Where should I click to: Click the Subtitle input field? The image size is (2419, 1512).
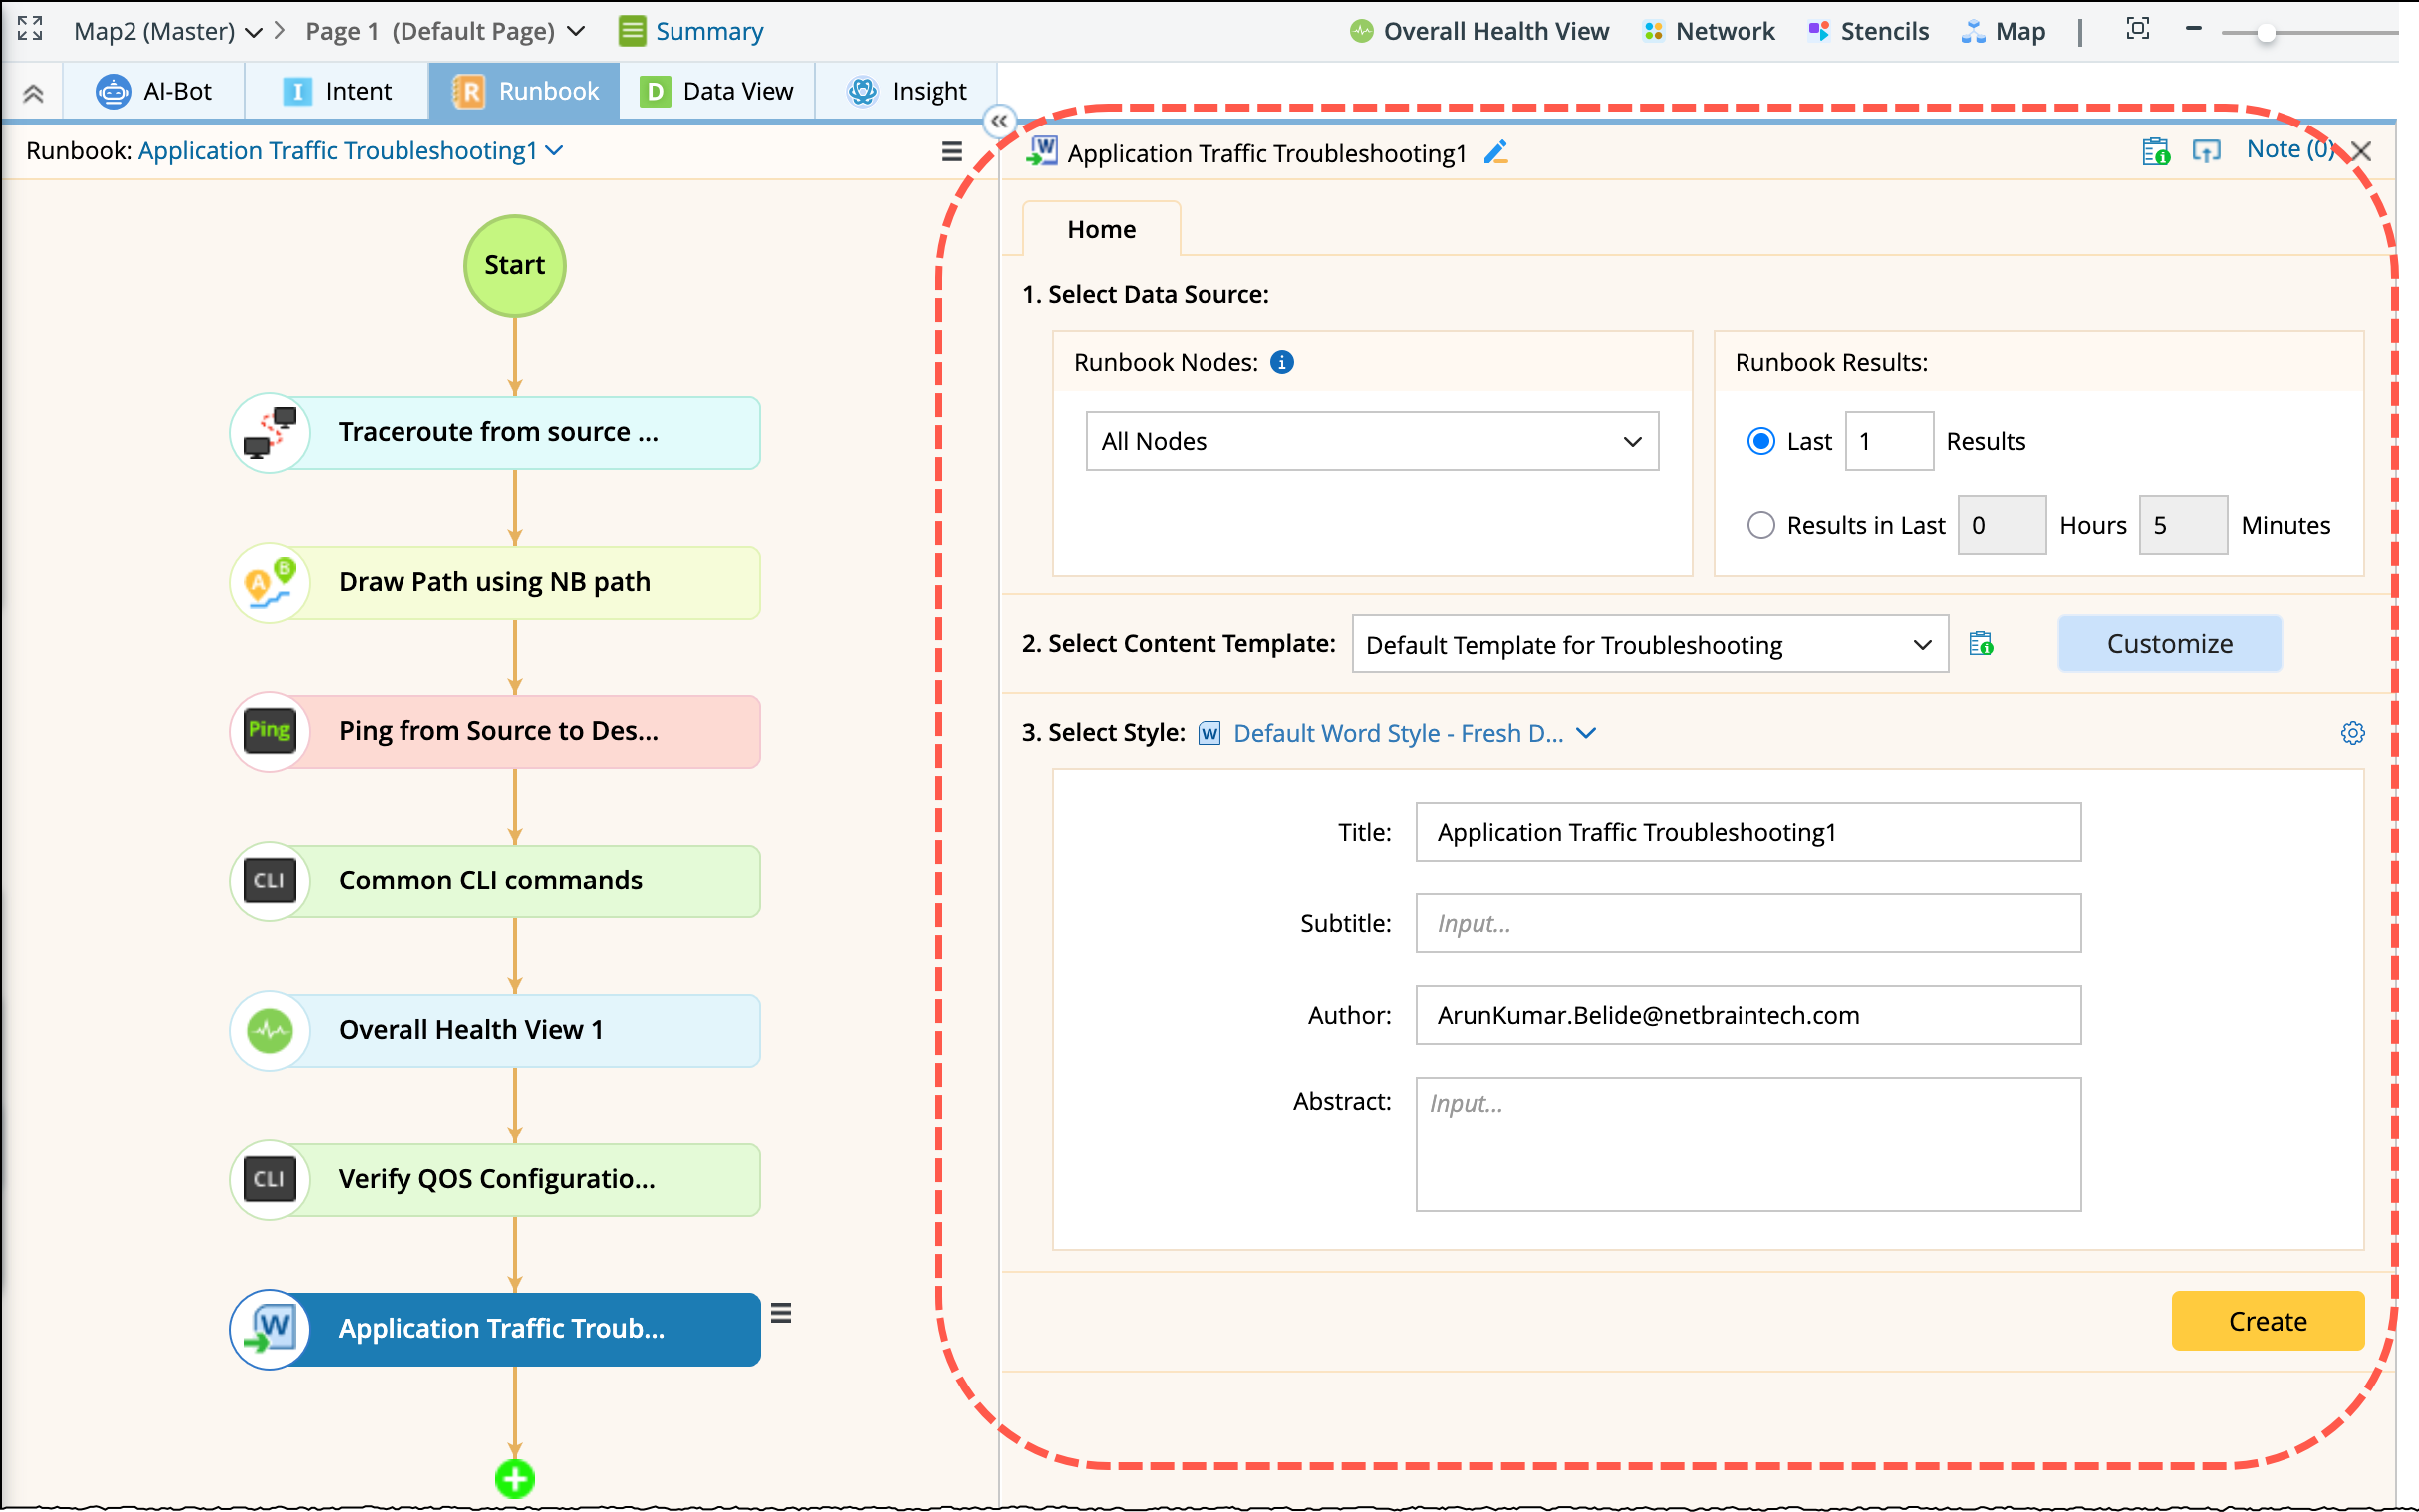click(x=1747, y=923)
